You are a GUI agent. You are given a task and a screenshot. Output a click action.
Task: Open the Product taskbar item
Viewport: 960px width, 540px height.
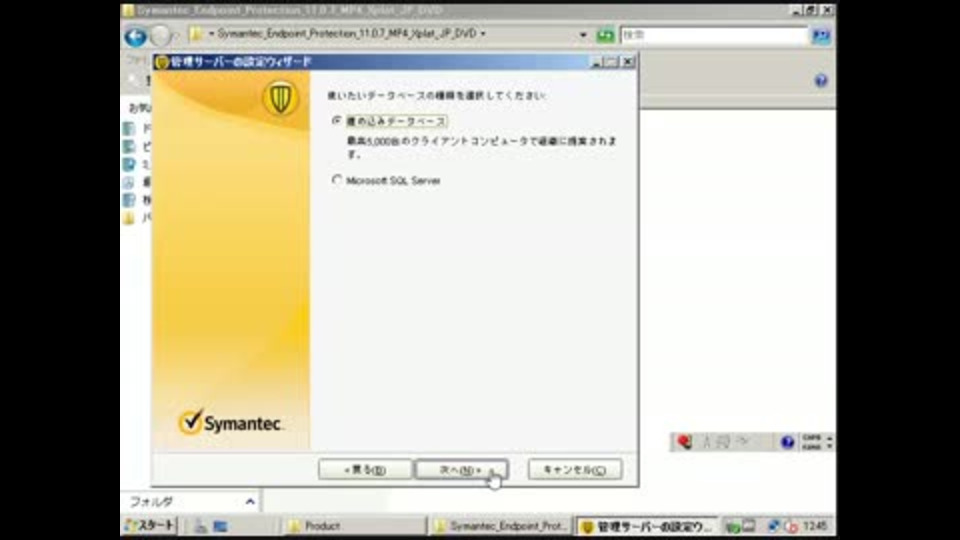point(354,526)
